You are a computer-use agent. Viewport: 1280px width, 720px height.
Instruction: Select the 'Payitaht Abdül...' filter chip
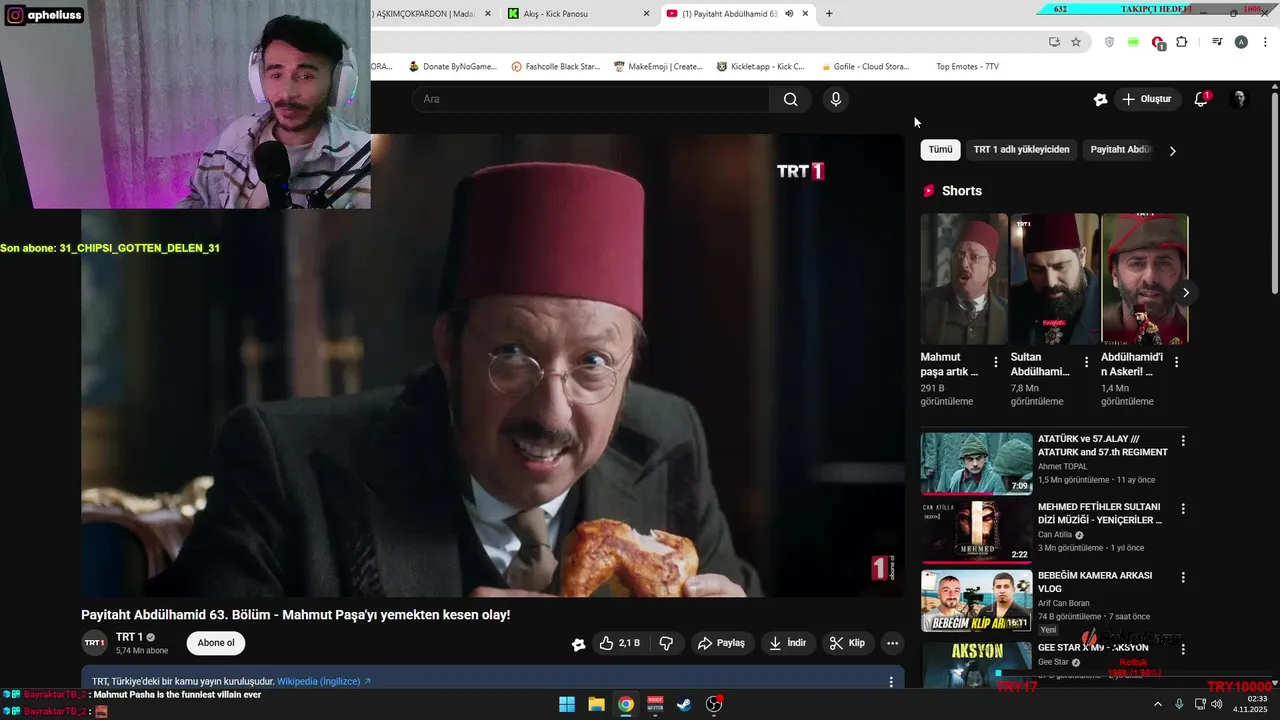(x=1121, y=150)
